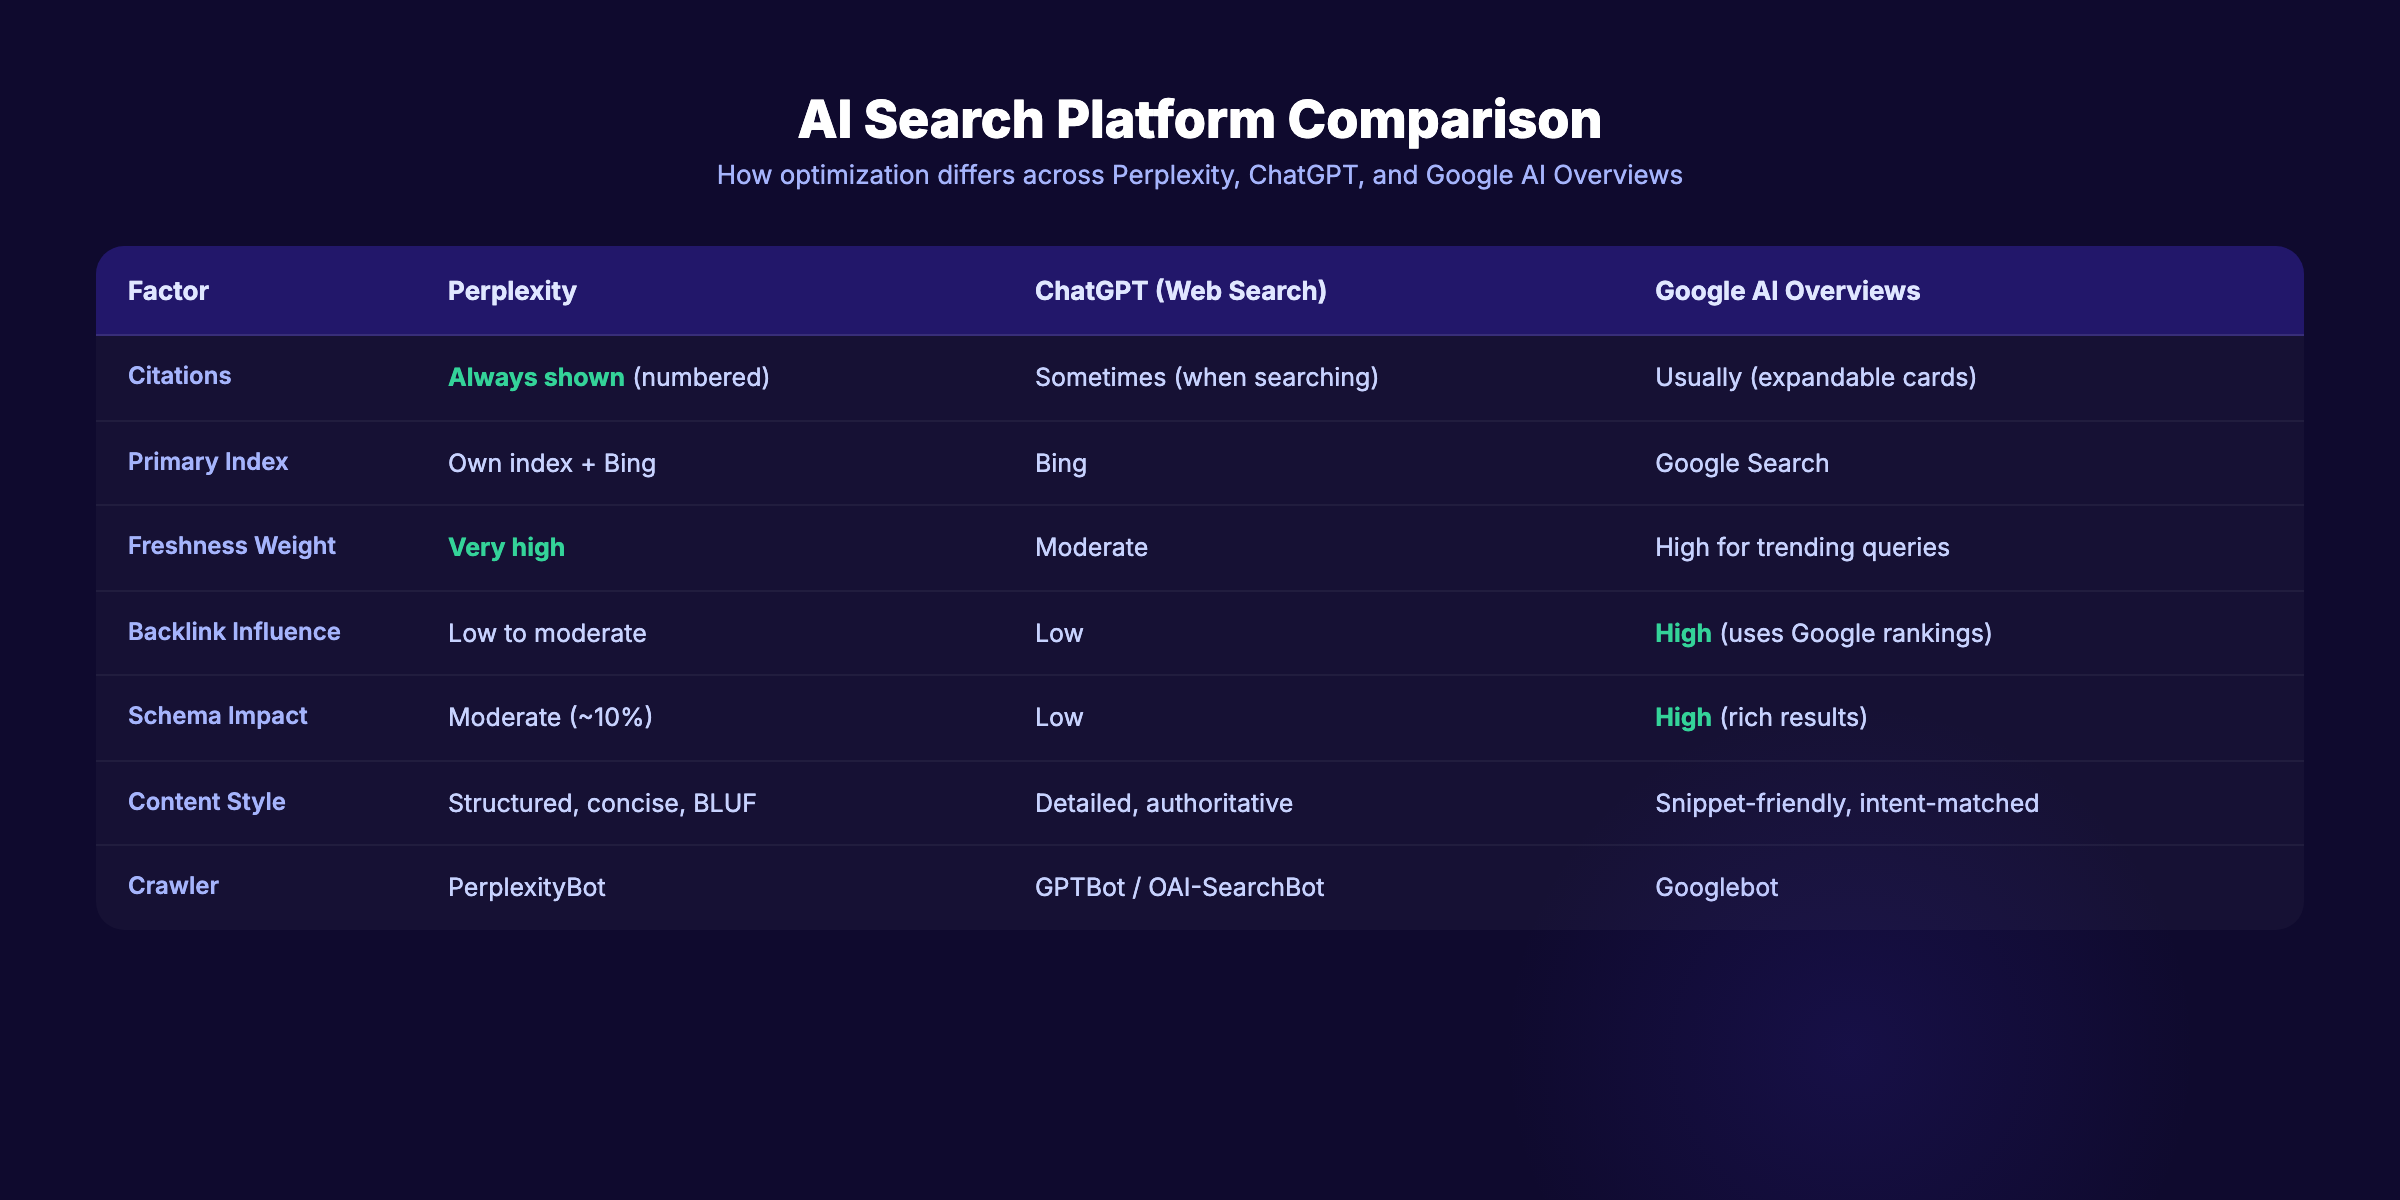Click the 'Schema Impact' row label
Viewport: 2400px width, 1200px height.
217,716
